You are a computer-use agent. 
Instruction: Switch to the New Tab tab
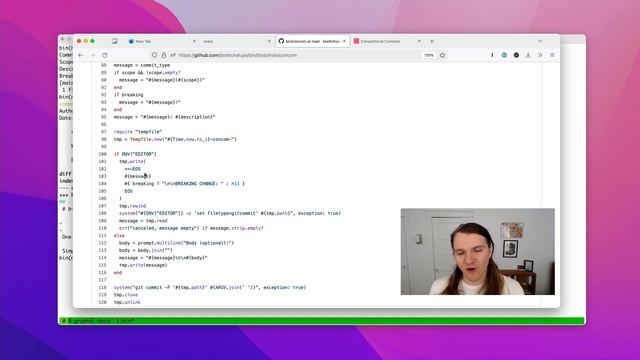(161, 41)
